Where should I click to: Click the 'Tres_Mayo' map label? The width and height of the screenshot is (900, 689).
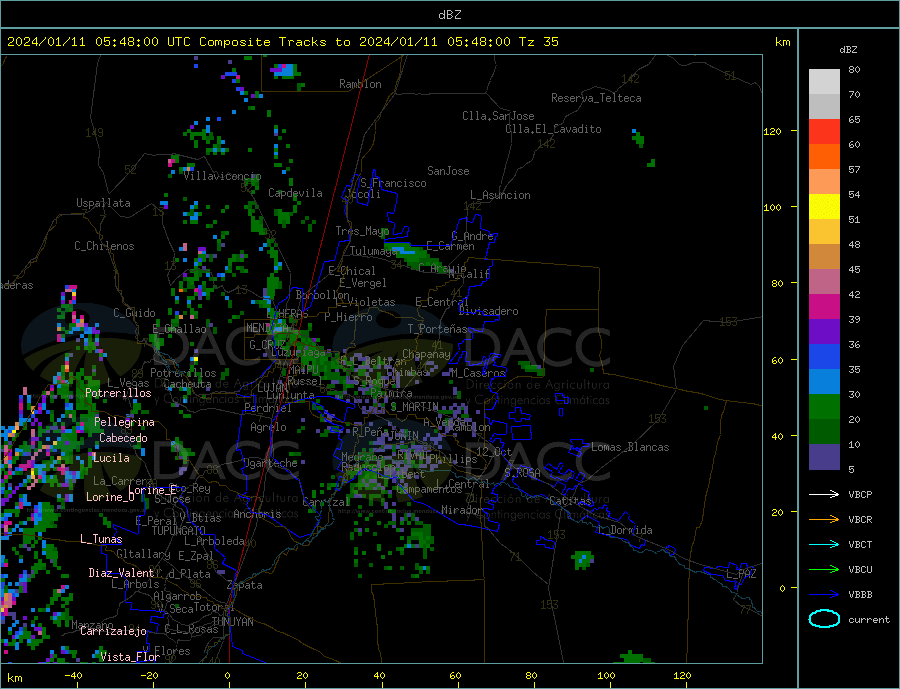point(362,231)
